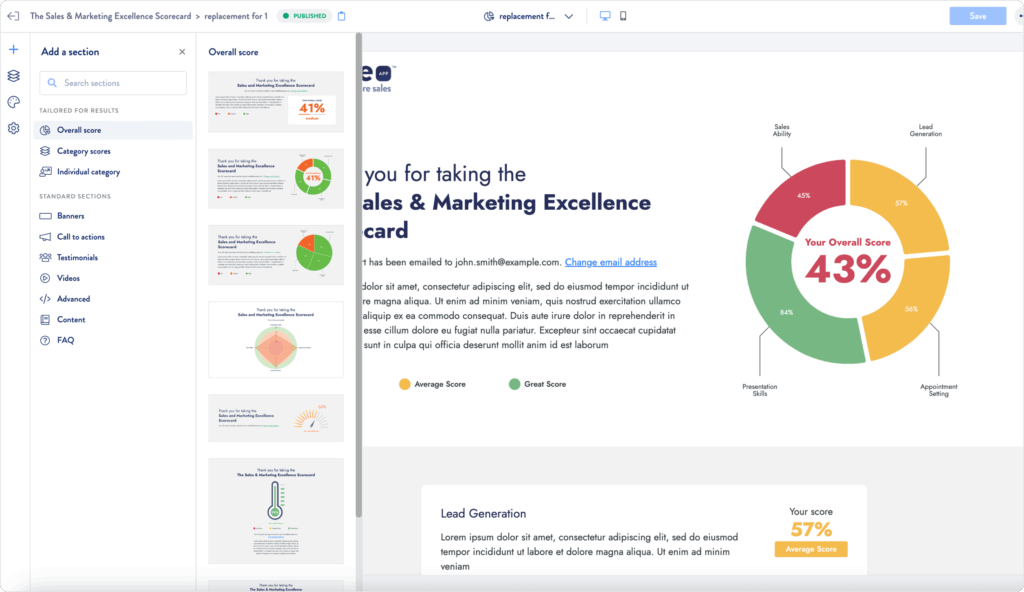Screen dimensions: 1024x592
Task: Open the settings gear icon
Action: click(14, 128)
